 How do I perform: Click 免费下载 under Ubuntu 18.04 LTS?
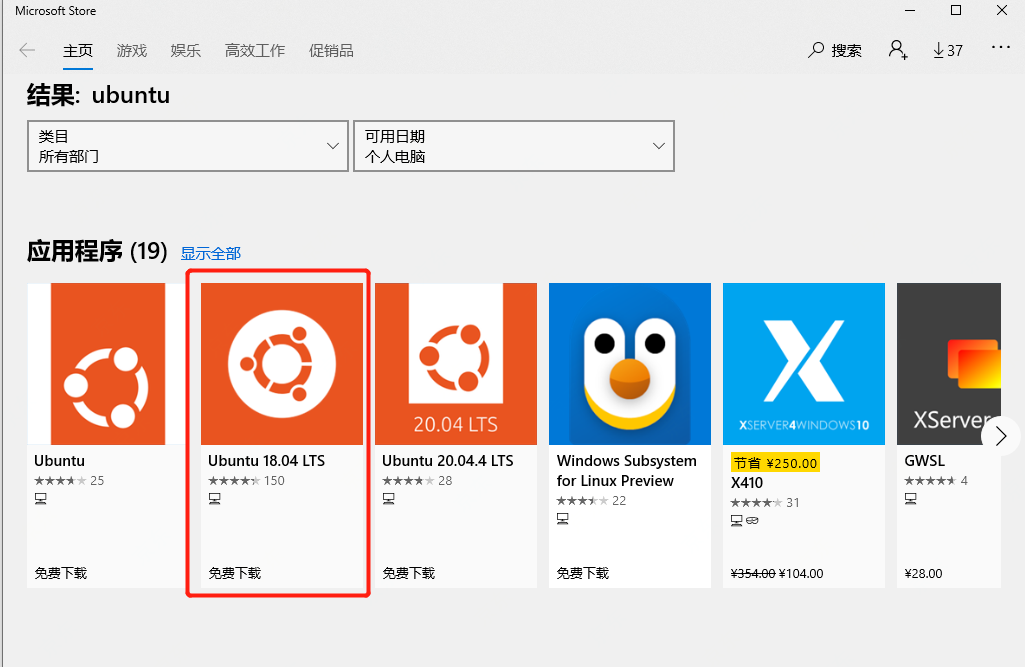tap(235, 573)
